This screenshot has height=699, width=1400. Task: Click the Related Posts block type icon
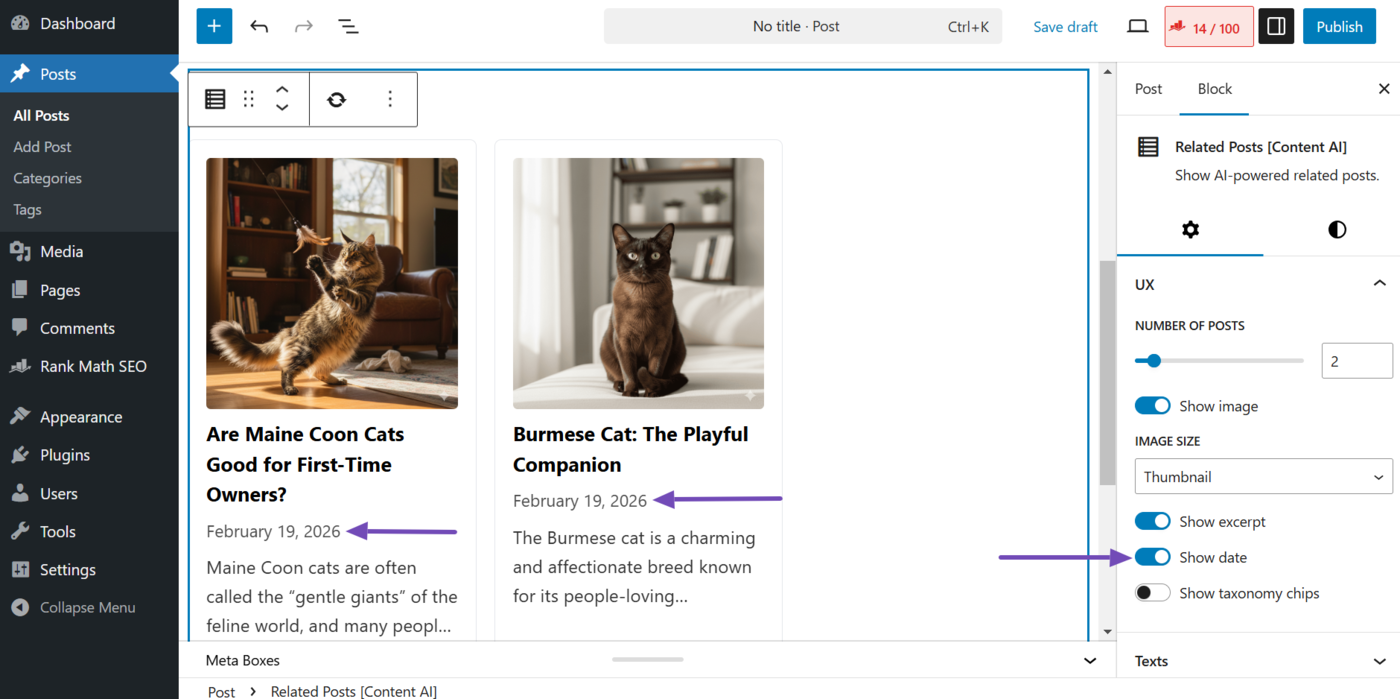coord(215,99)
